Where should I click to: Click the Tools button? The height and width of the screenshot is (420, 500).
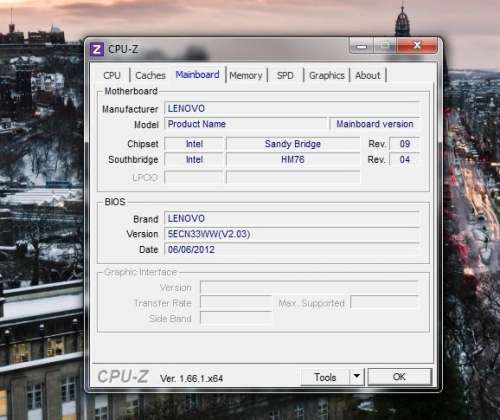[x=325, y=377]
